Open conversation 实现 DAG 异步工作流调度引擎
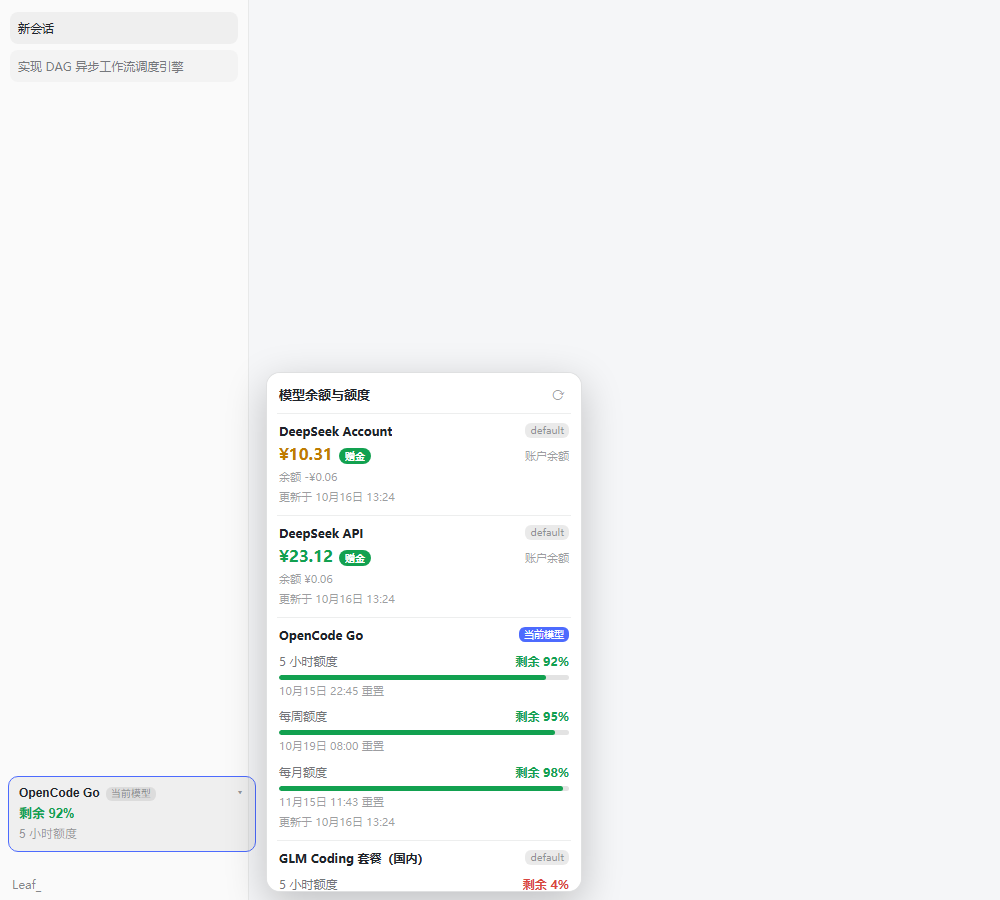The image size is (1000, 900). (x=124, y=66)
